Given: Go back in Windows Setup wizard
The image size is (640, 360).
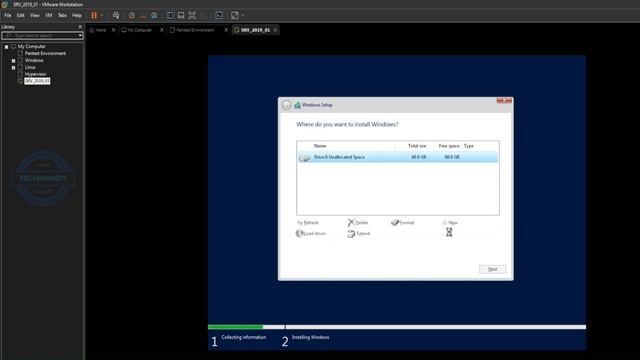Looking at the screenshot, I should (x=286, y=105).
